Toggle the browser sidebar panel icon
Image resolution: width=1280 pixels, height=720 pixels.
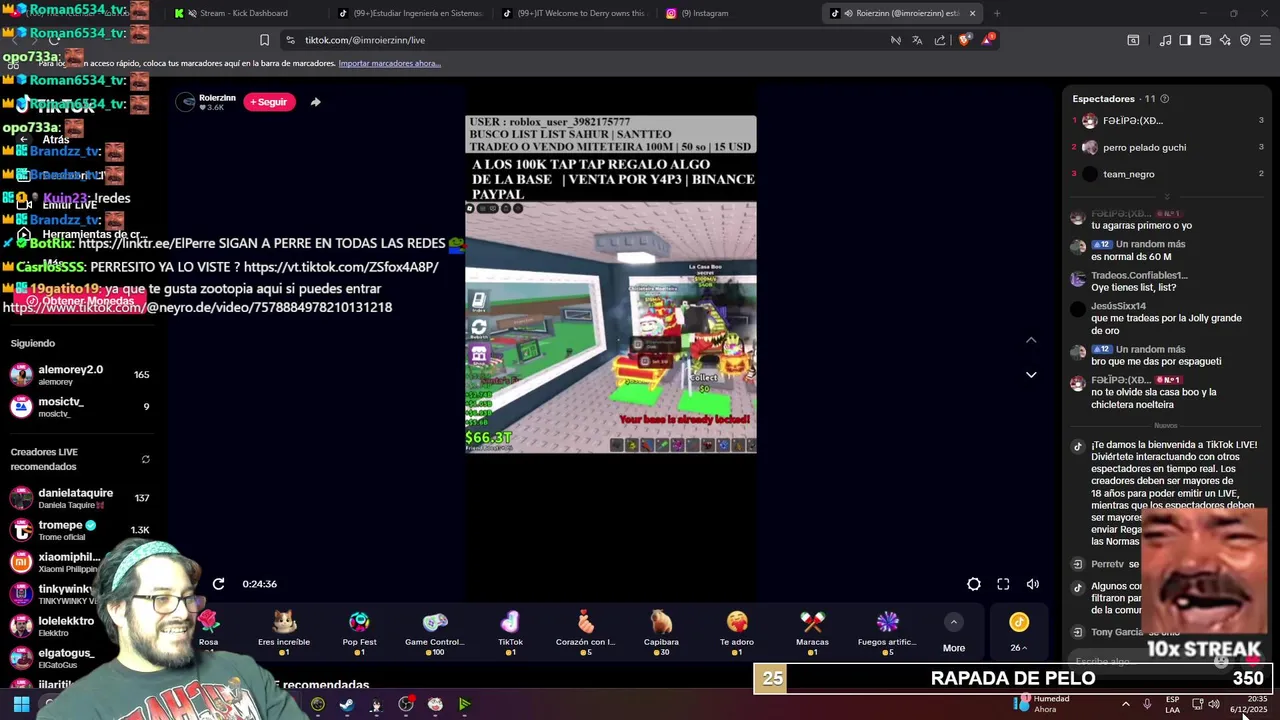(x=1185, y=40)
